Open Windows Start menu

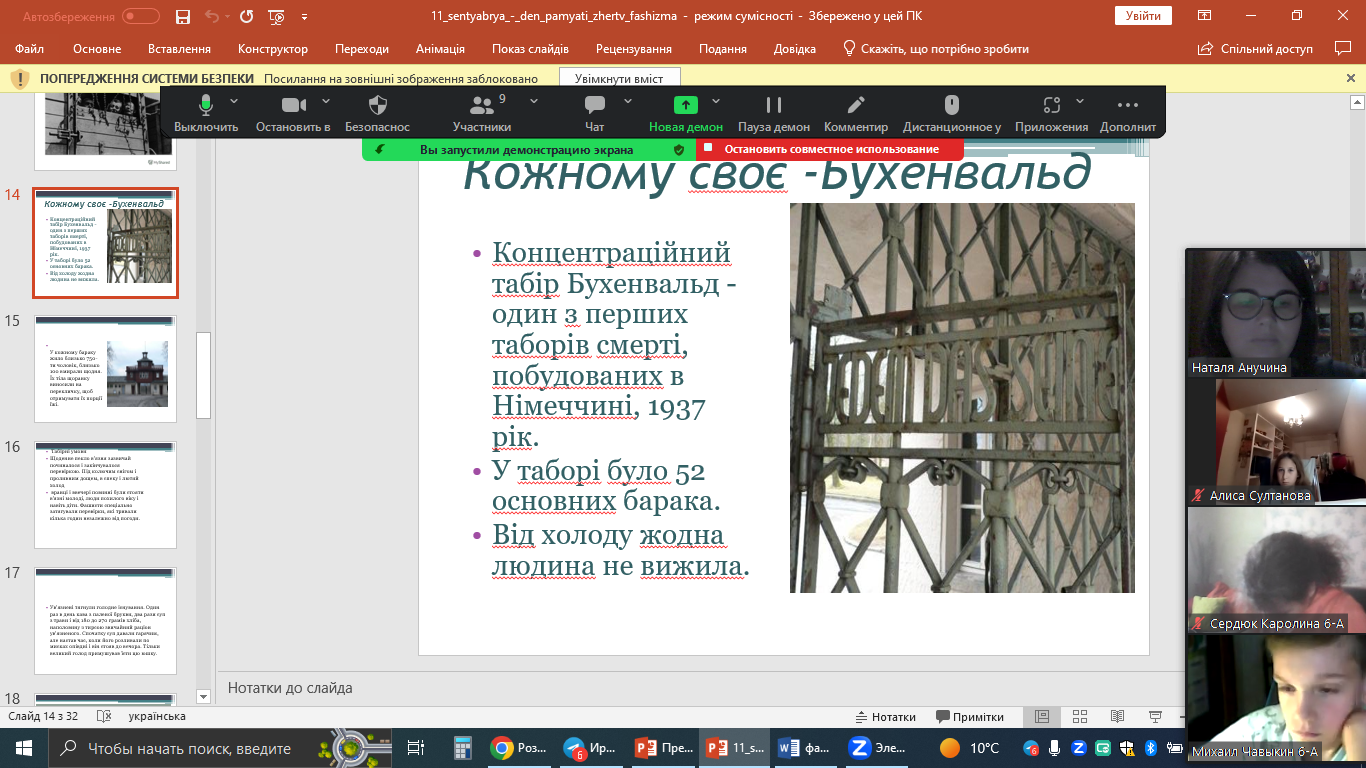[x=24, y=748]
